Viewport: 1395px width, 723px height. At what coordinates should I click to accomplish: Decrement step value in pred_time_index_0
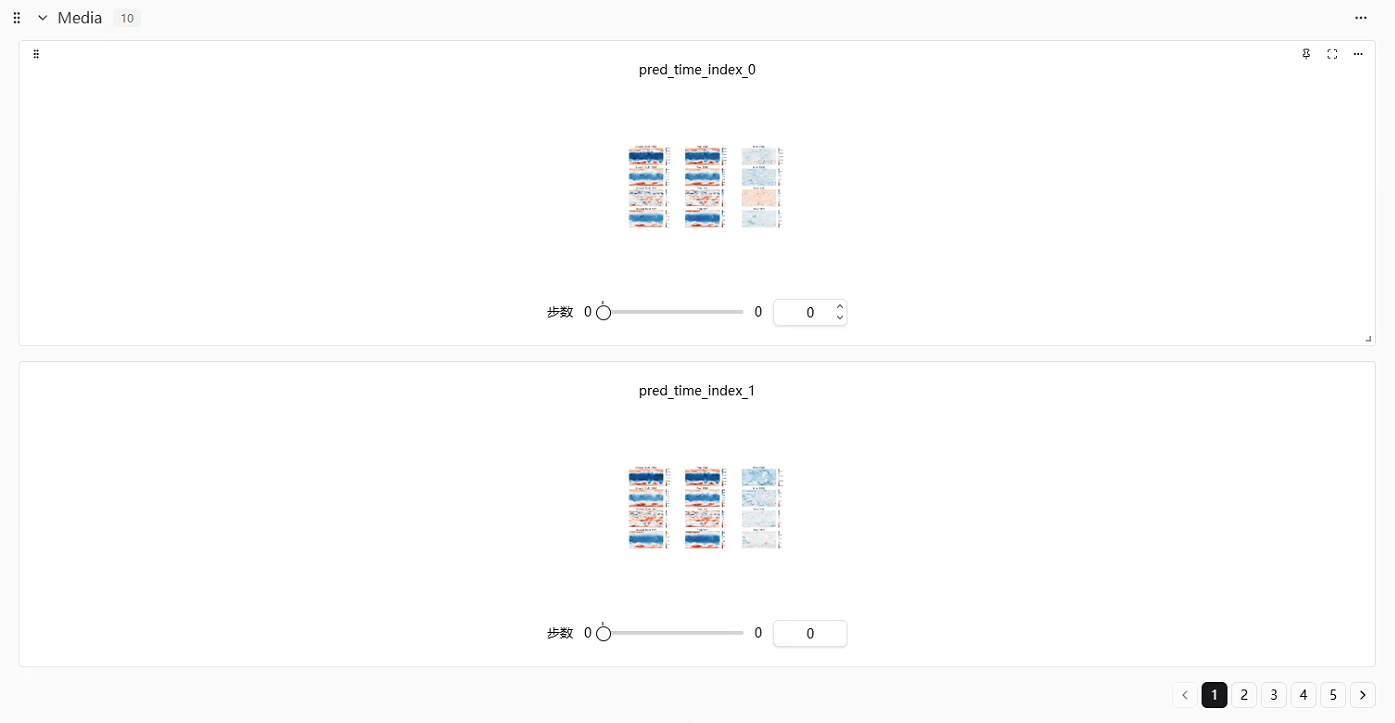click(840, 318)
